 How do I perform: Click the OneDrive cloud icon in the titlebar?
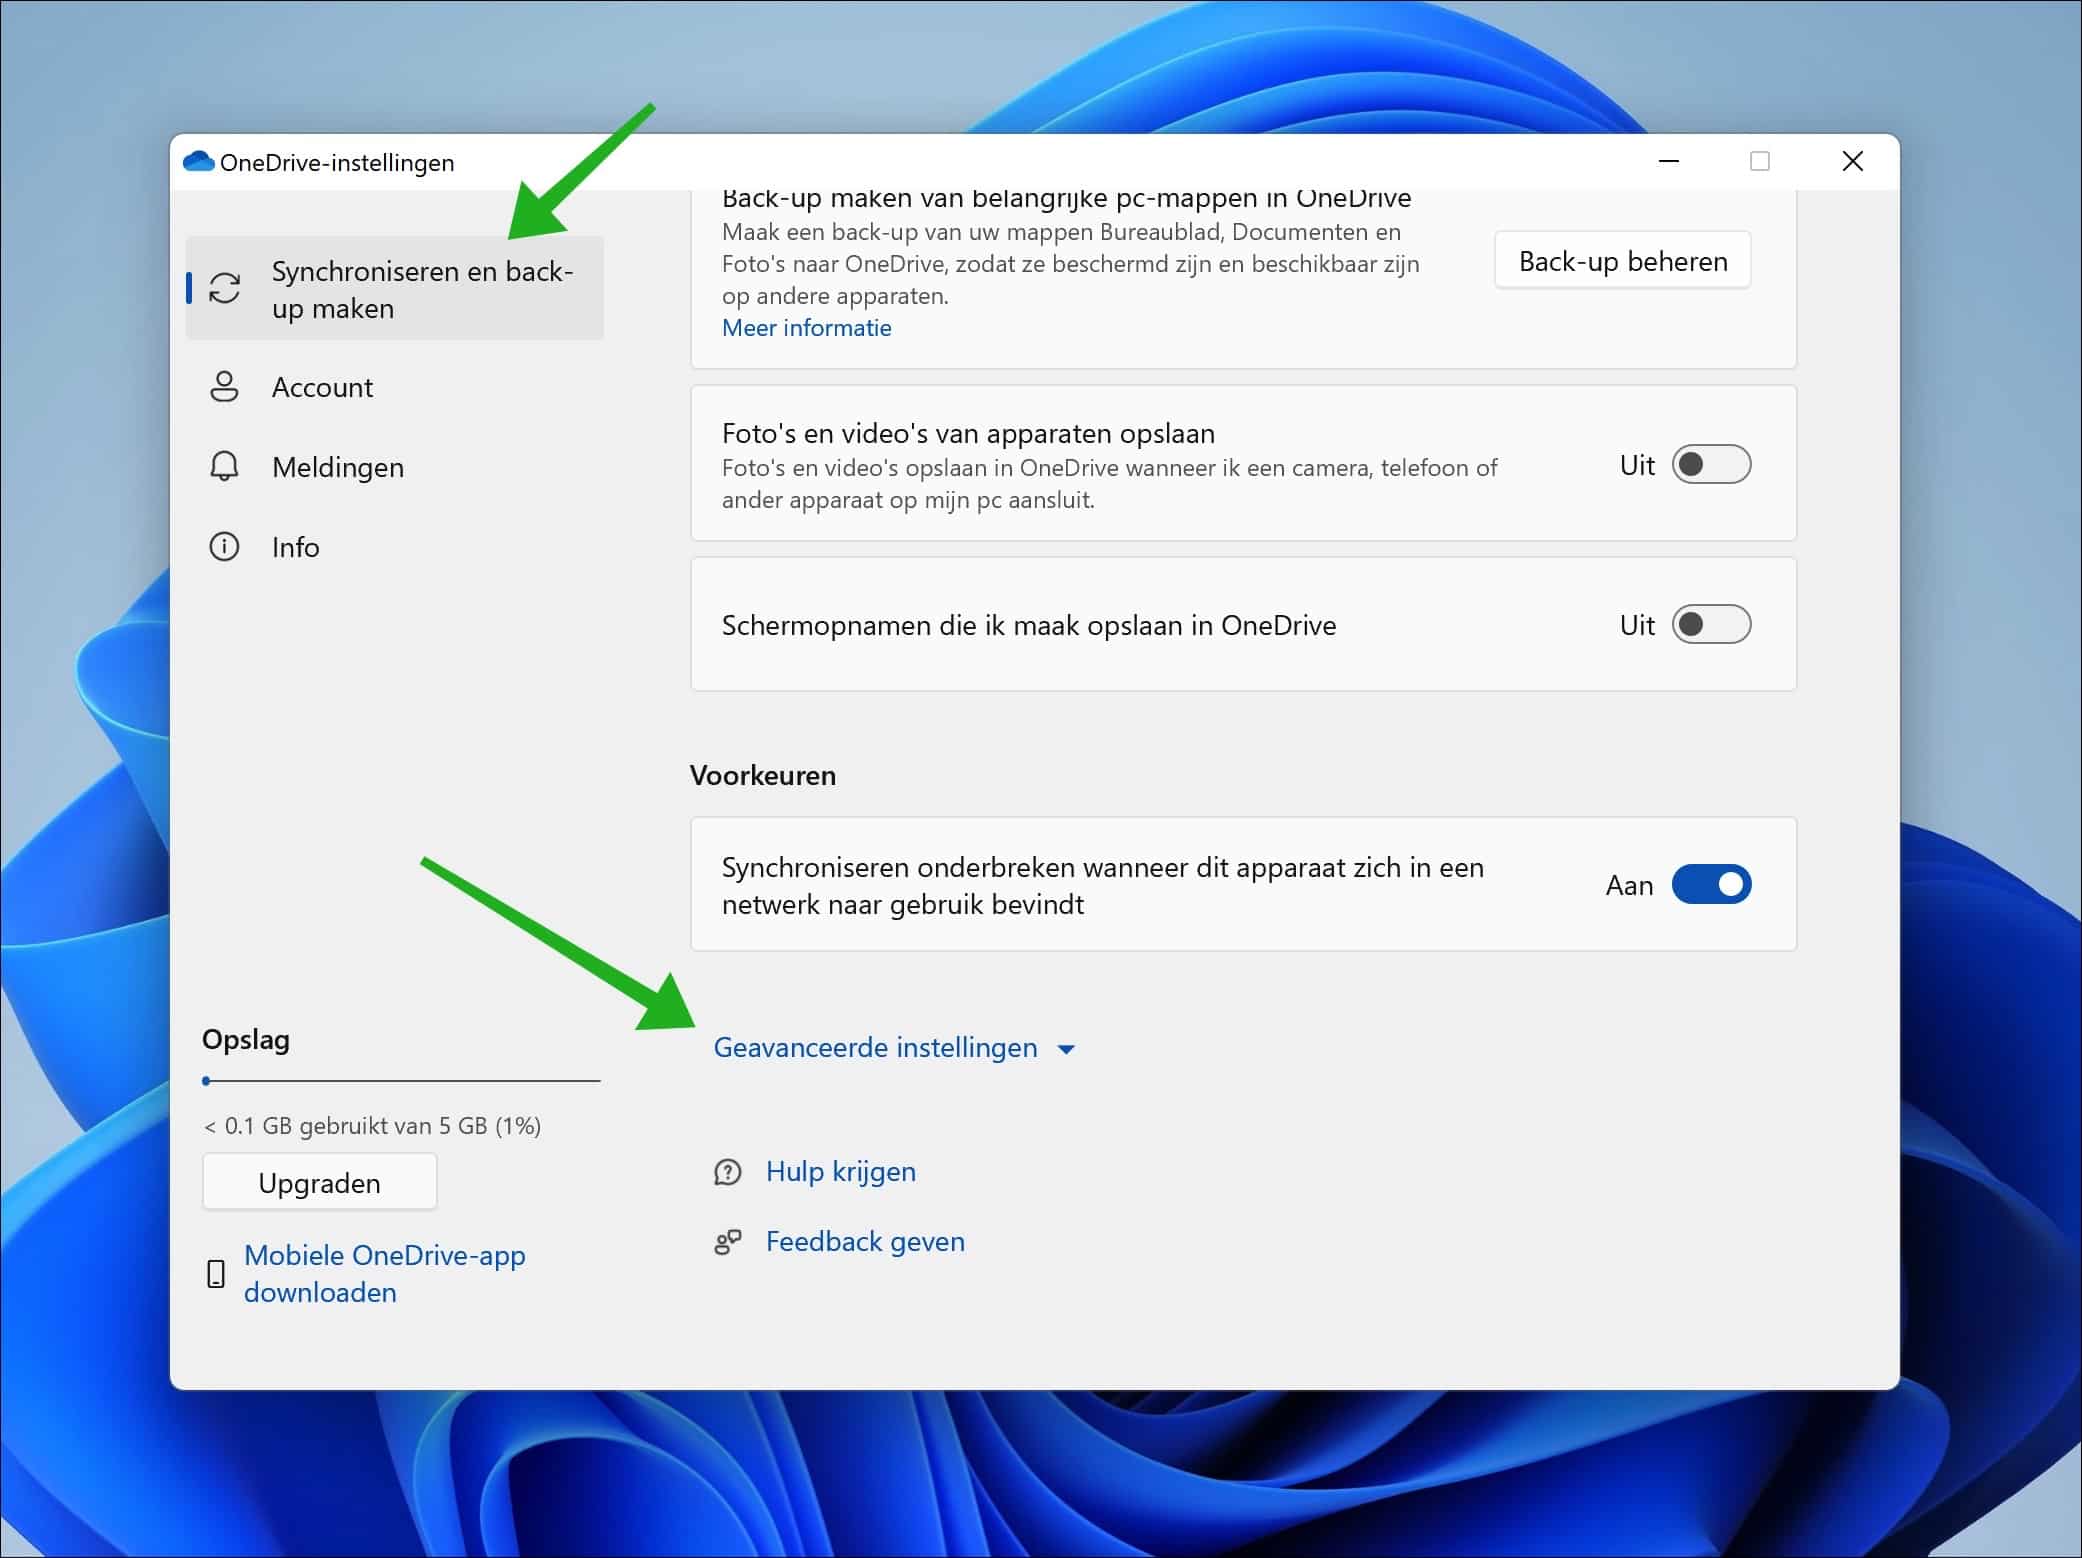coord(198,161)
